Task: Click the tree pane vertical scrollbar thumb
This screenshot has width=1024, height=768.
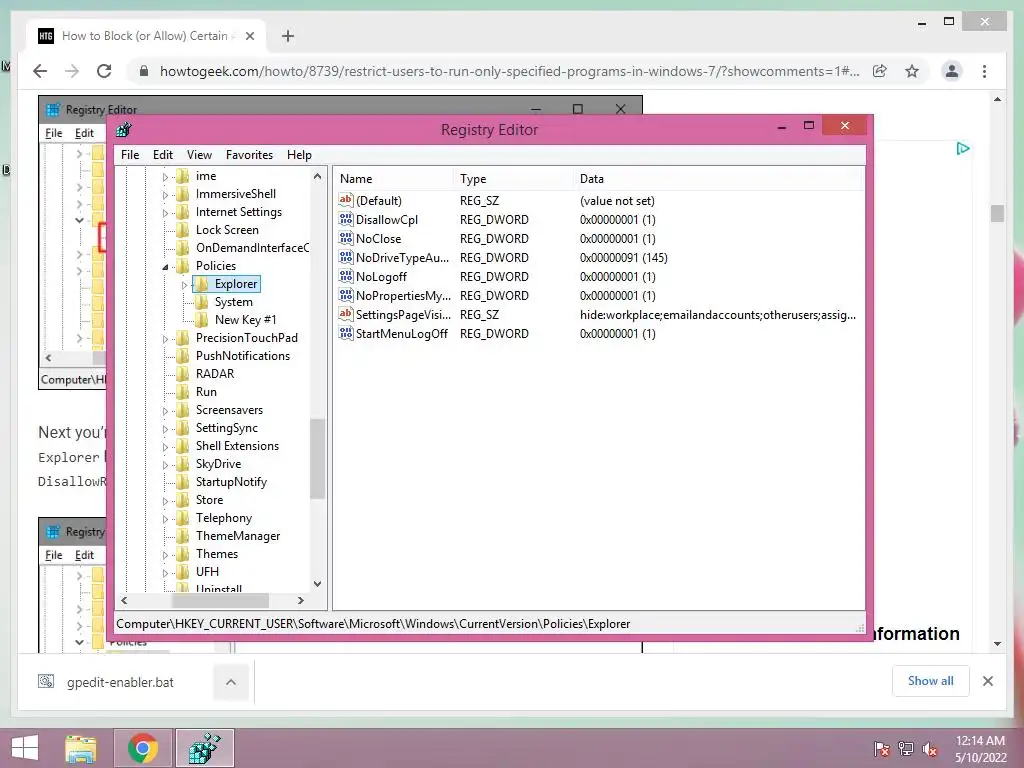Action: [317, 458]
